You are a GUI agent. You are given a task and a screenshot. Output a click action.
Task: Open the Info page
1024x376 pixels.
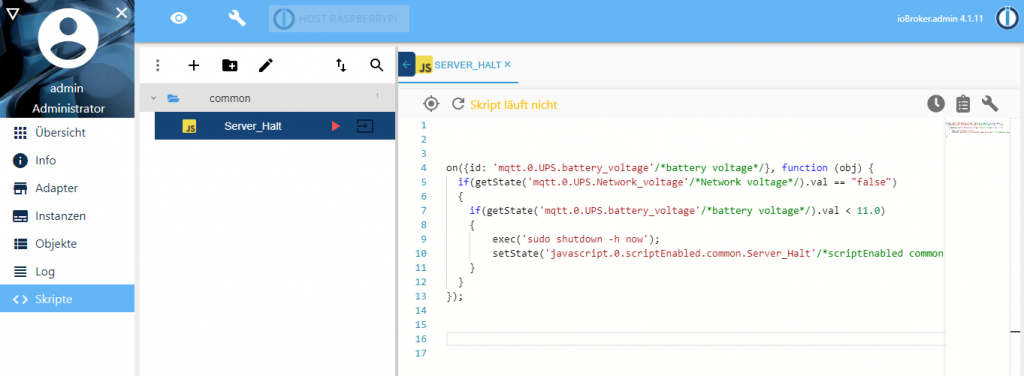[67, 161]
